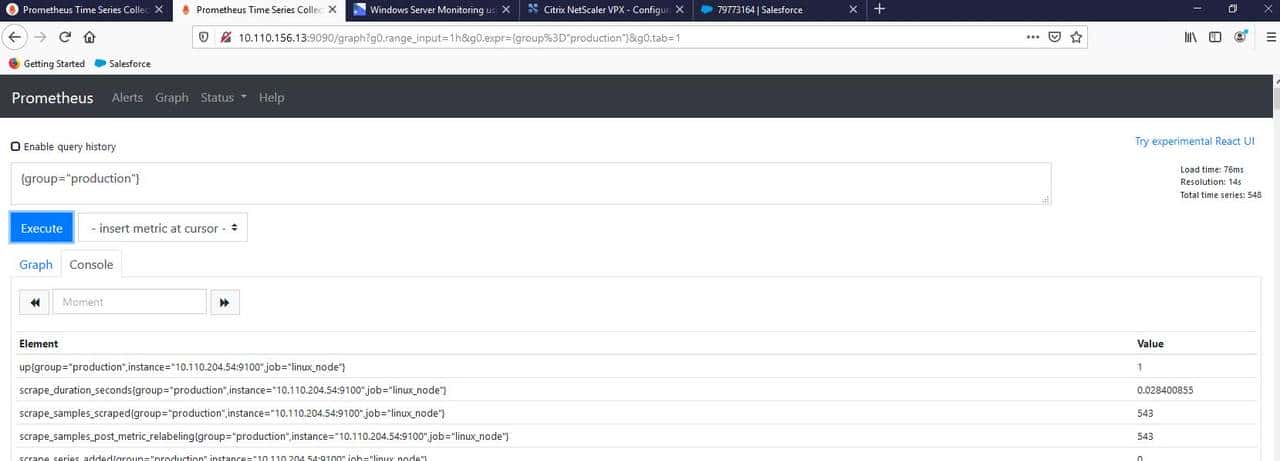Step forward in time with fast-forward button
This screenshot has height=461, width=1280.
tap(224, 302)
